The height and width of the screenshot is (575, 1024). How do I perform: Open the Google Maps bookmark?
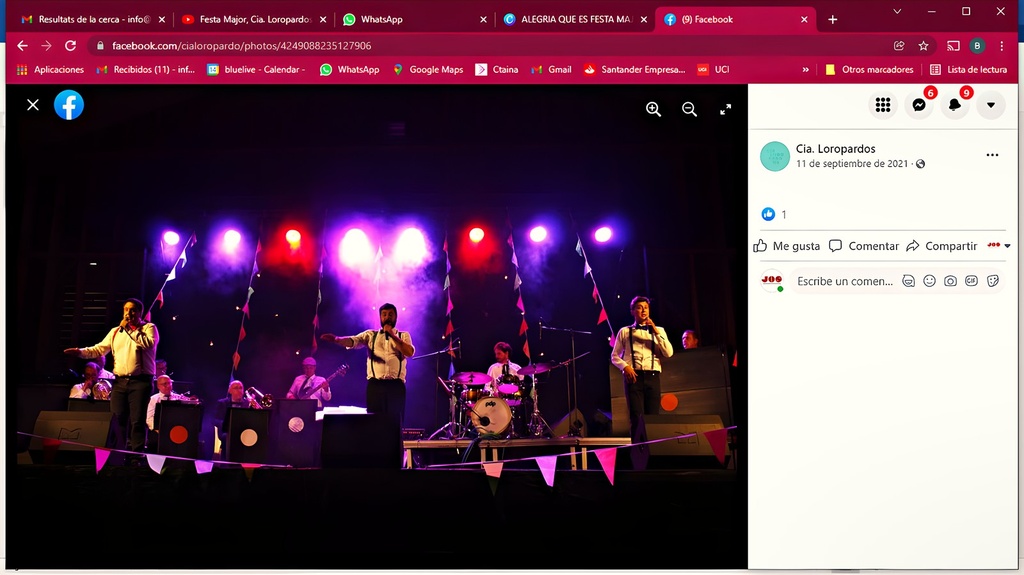coord(428,69)
